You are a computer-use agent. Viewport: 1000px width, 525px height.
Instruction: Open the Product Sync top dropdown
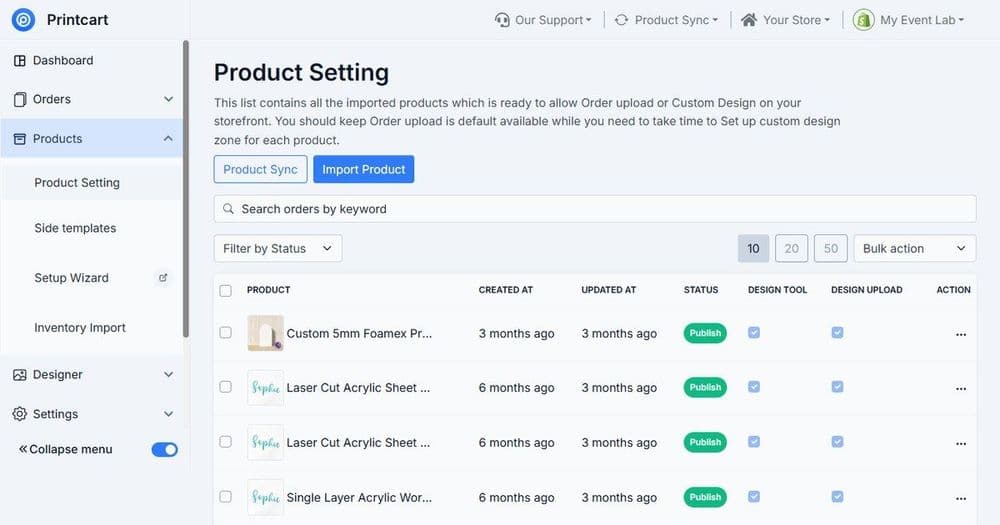[x=666, y=20]
